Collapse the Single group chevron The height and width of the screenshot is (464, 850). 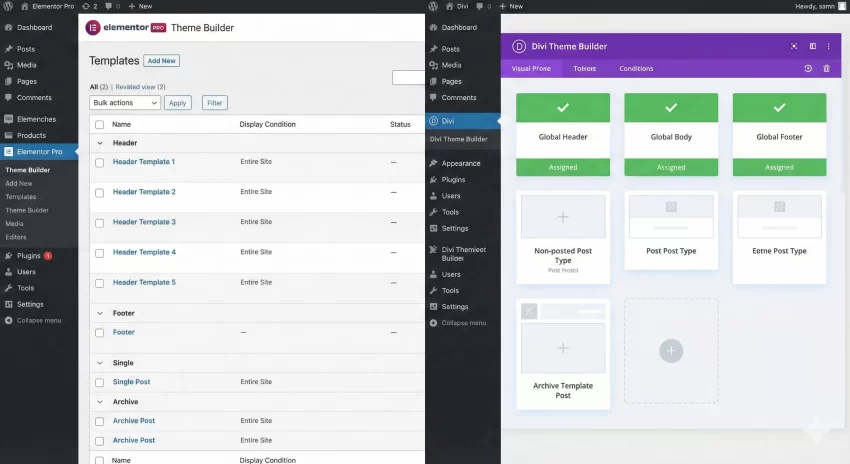tap(100, 363)
